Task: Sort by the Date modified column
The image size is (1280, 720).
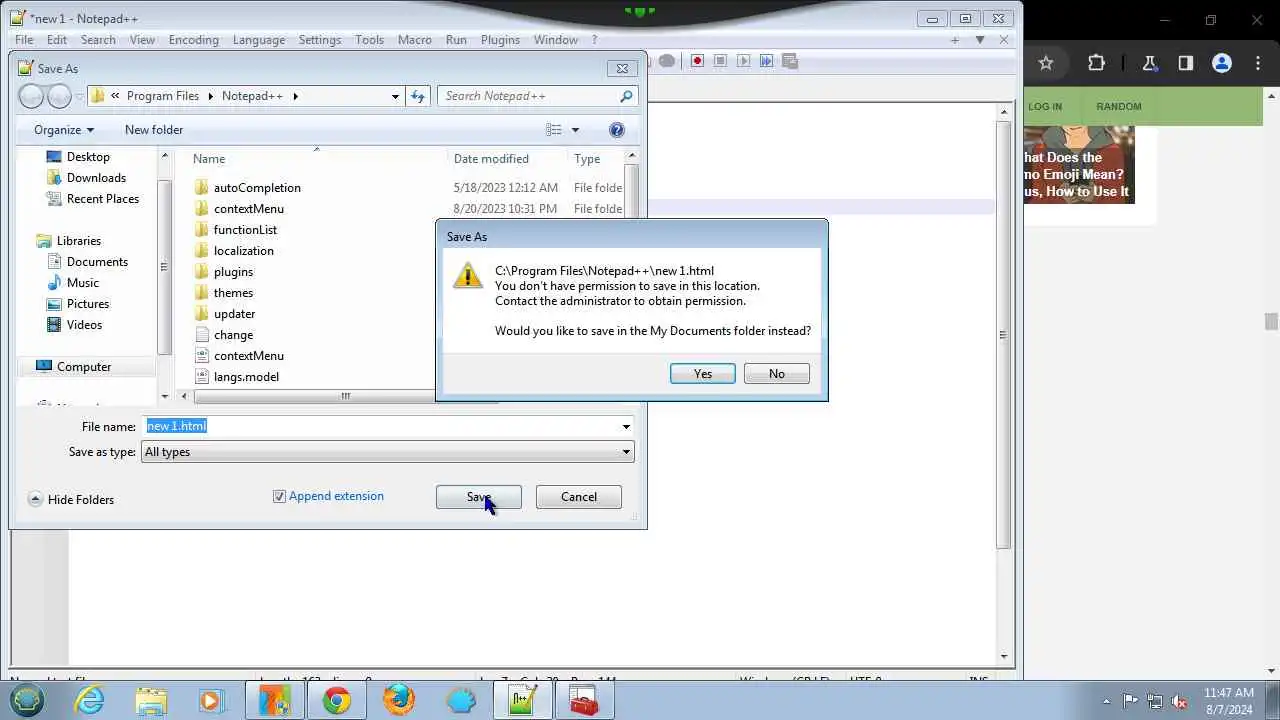Action: pos(491,159)
